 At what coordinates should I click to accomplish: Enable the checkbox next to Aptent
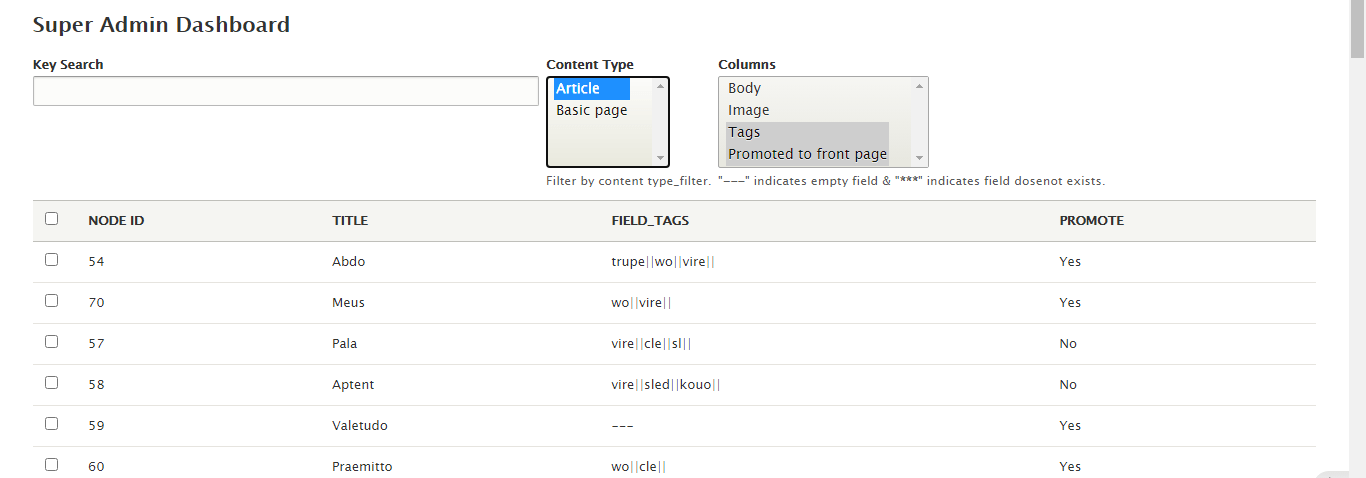click(52, 383)
